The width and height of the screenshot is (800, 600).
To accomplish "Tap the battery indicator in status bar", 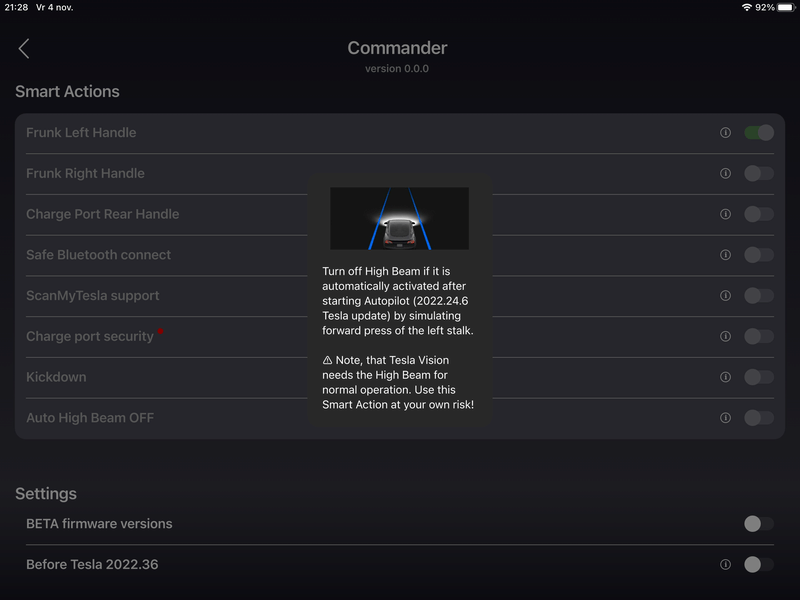I will [784, 7].
